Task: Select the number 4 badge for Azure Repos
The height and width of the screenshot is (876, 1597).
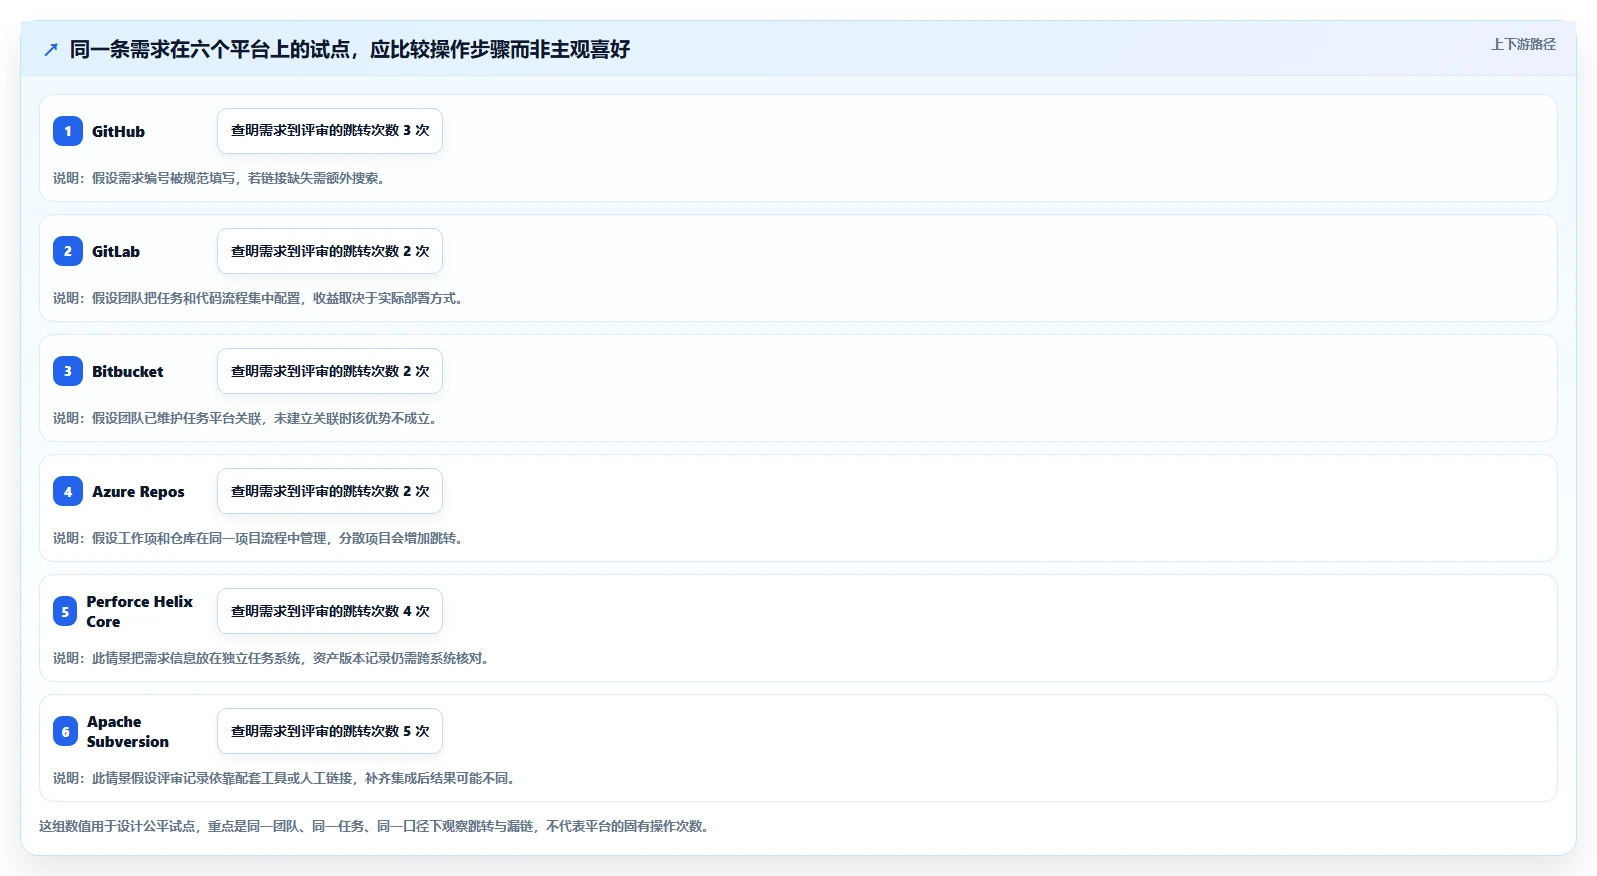Action: pyautogui.click(x=68, y=491)
